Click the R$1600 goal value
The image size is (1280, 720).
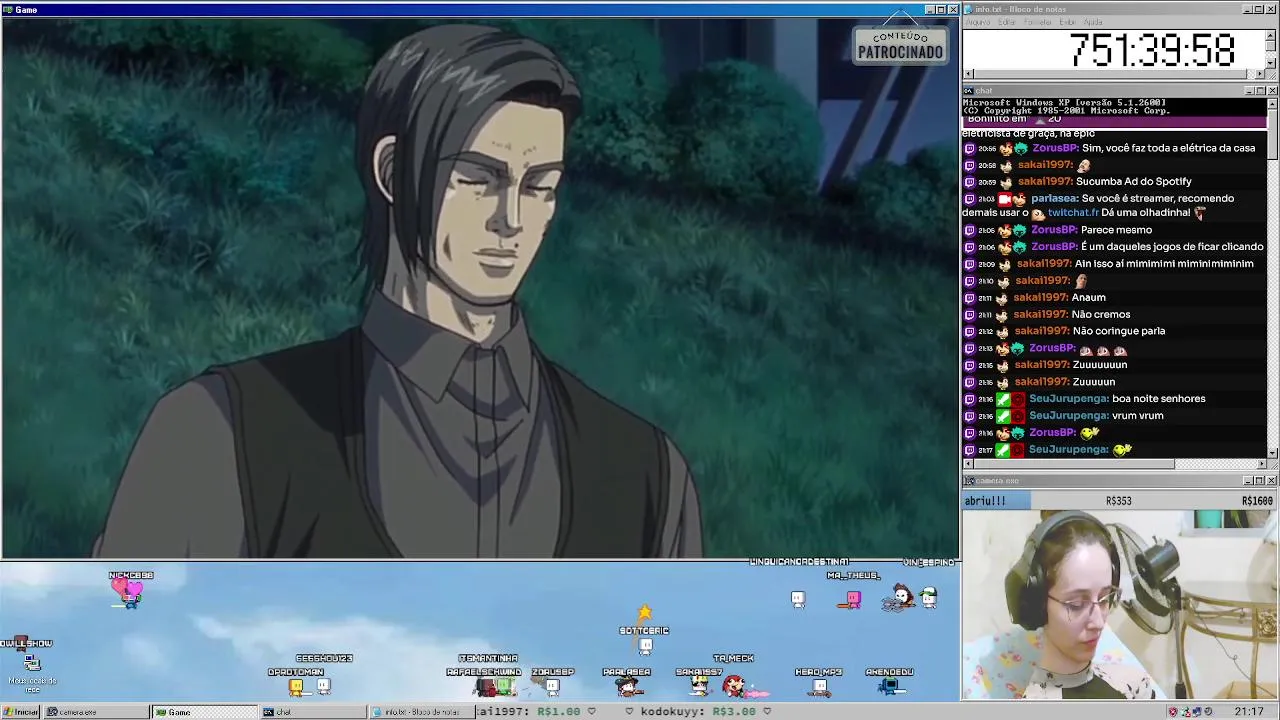click(1257, 501)
